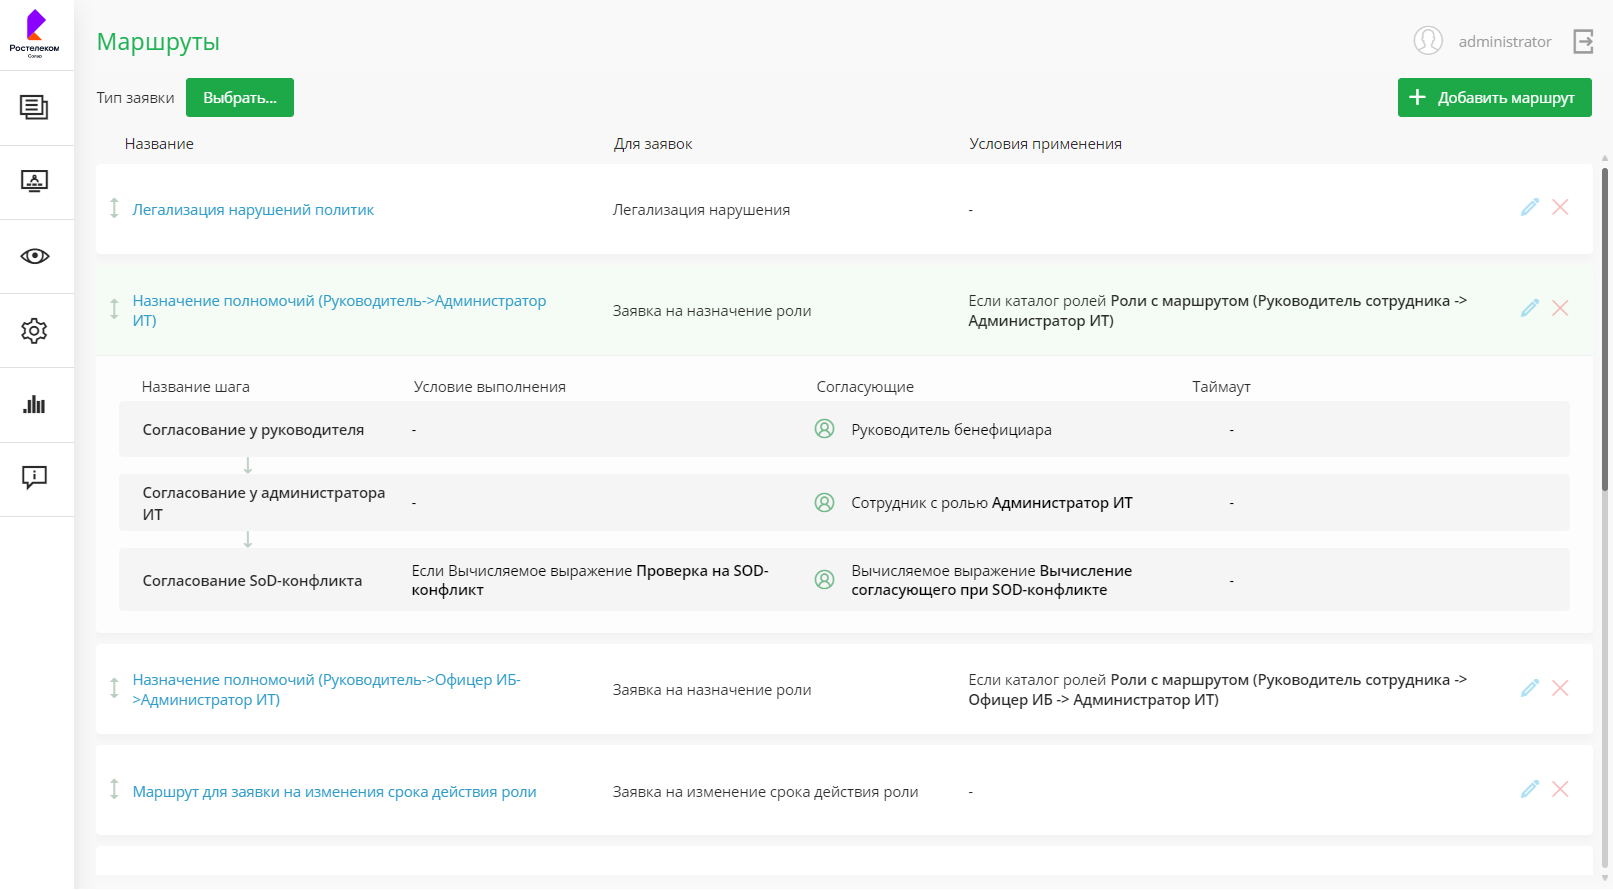Open the requests list sidebar icon

coord(34,107)
